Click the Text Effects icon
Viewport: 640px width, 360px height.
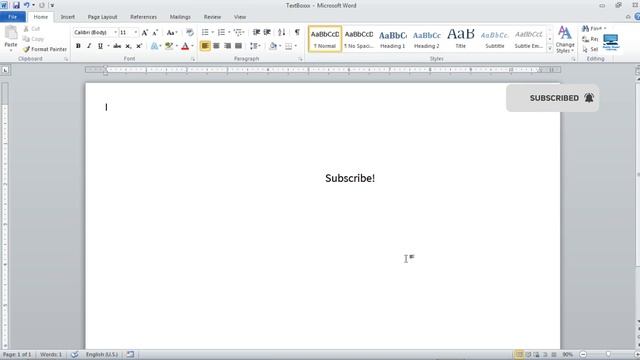[x=154, y=46]
